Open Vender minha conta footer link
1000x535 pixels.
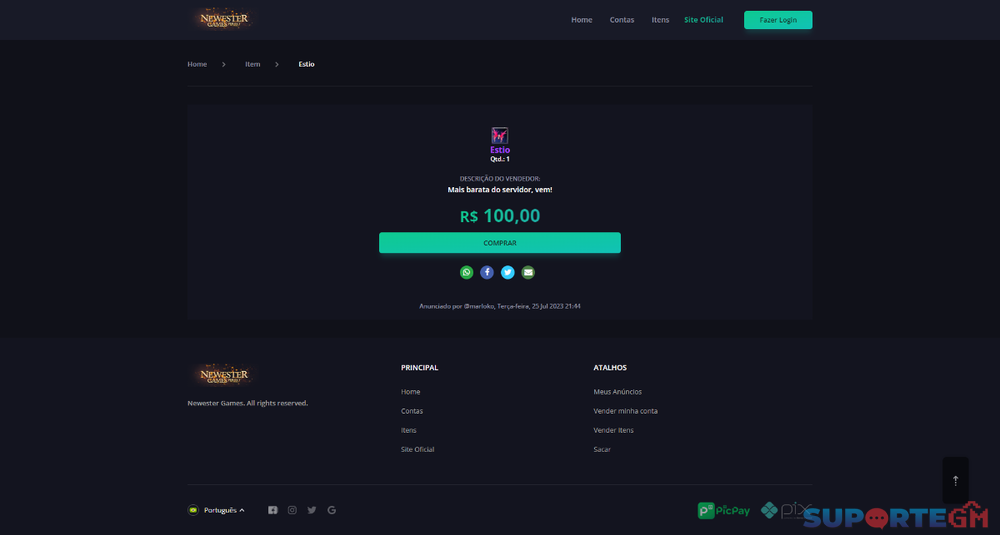click(x=625, y=411)
